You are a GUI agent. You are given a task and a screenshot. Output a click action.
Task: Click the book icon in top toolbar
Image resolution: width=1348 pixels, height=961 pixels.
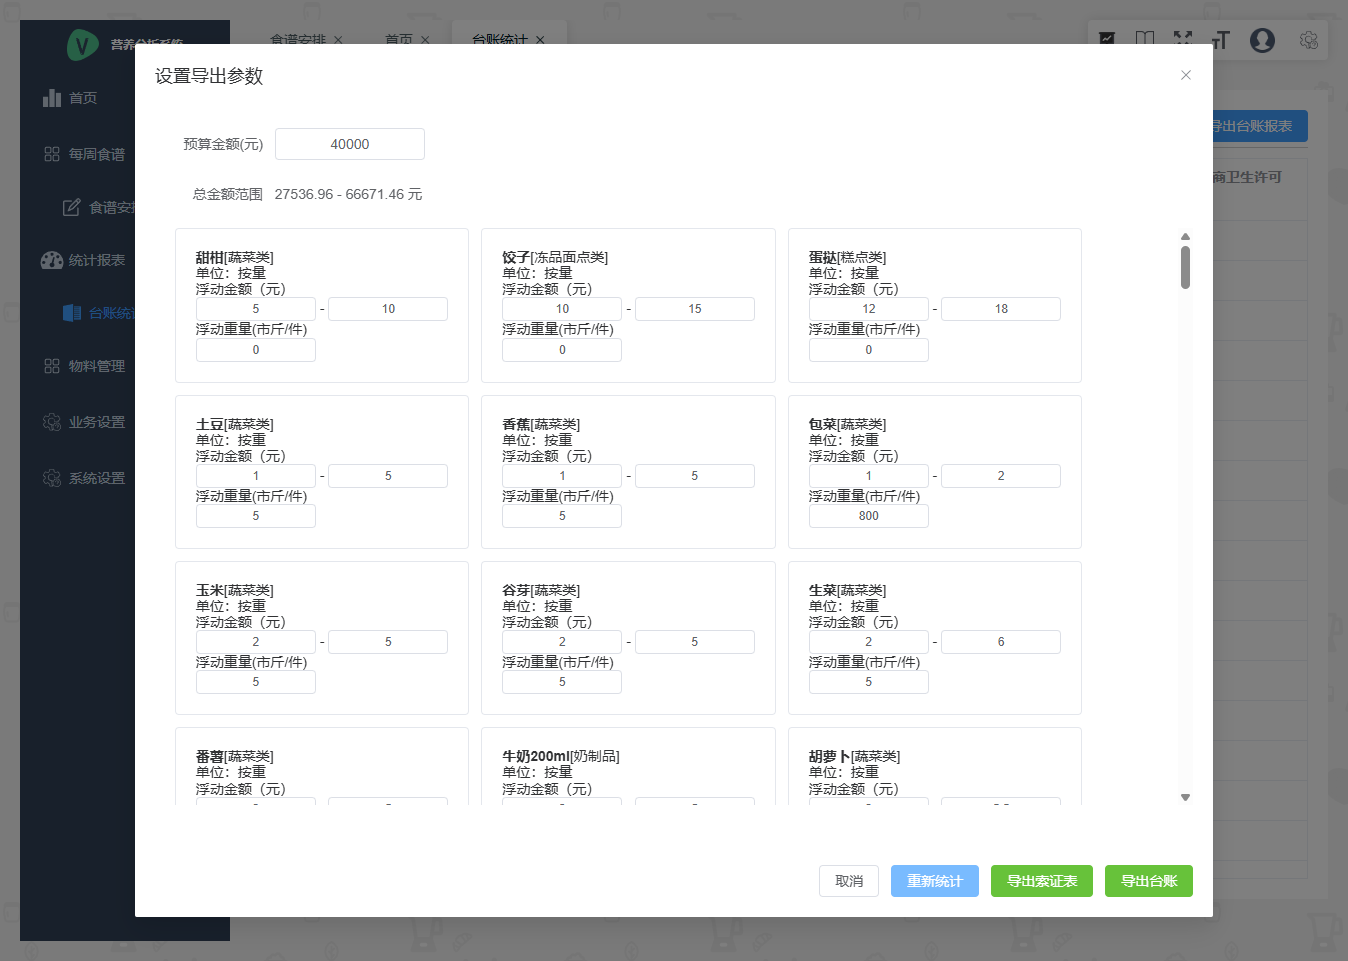pos(1145,39)
